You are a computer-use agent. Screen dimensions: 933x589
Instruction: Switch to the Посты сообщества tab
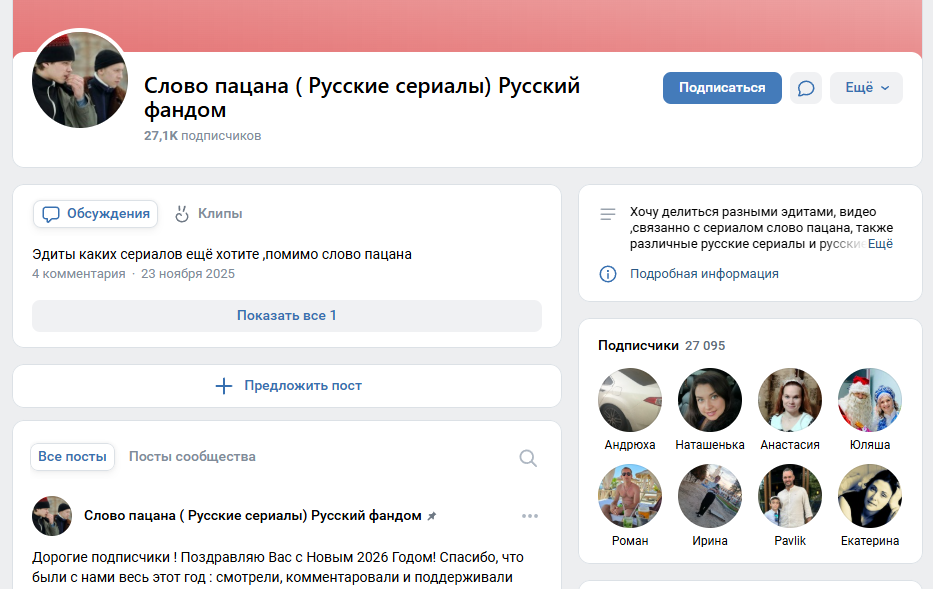(192, 456)
